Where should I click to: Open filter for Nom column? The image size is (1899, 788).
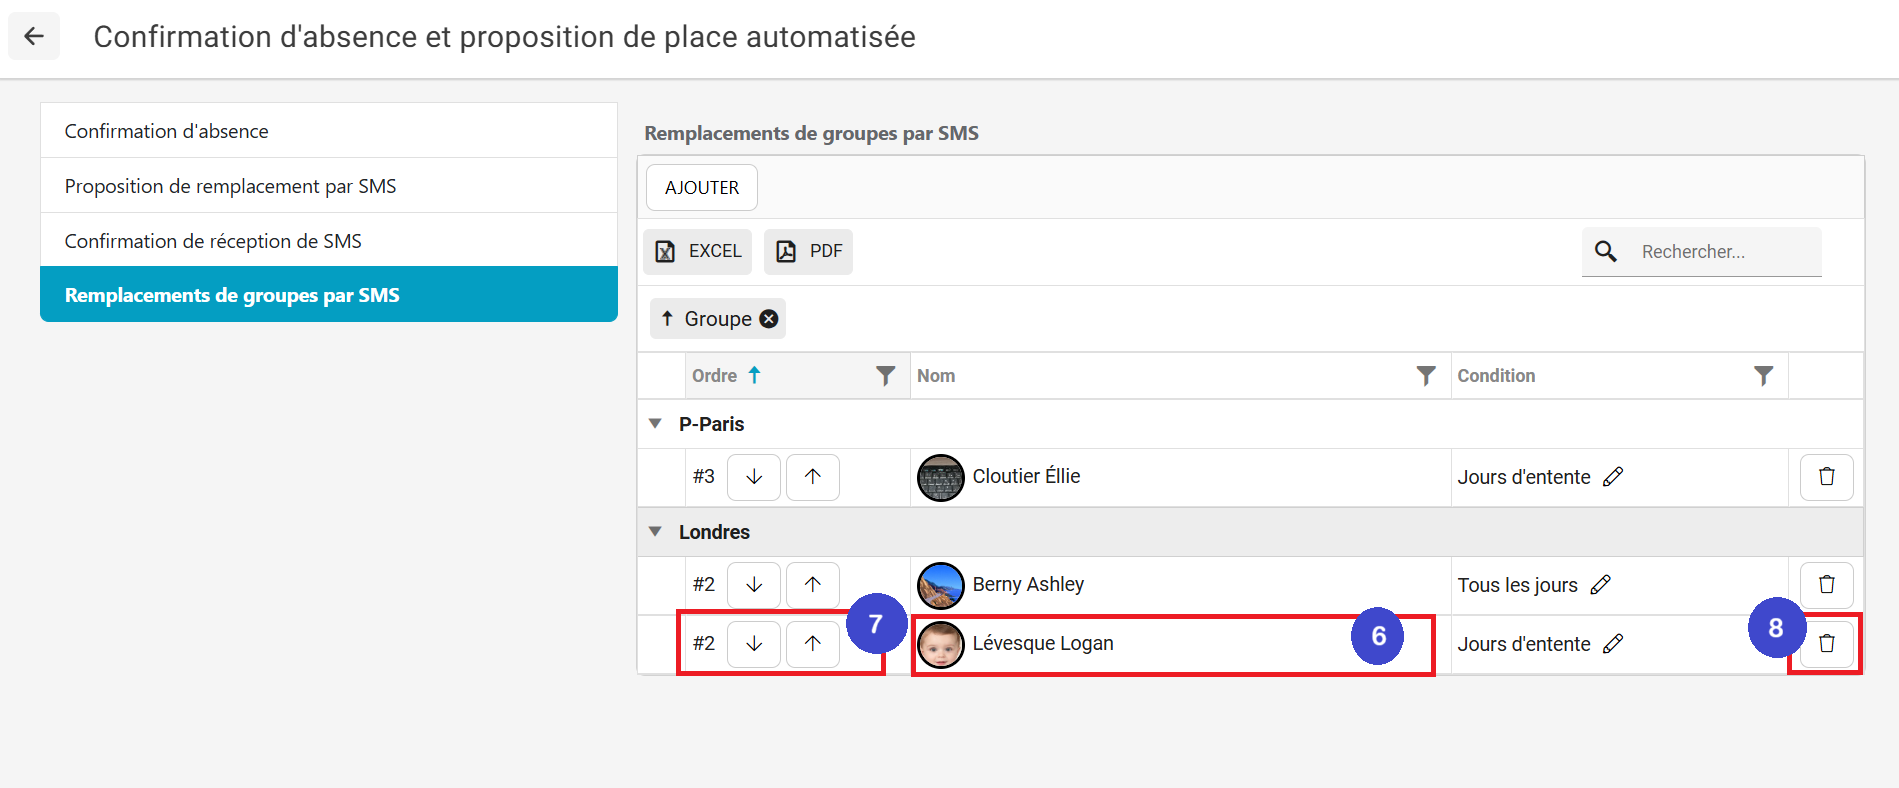point(1426,376)
